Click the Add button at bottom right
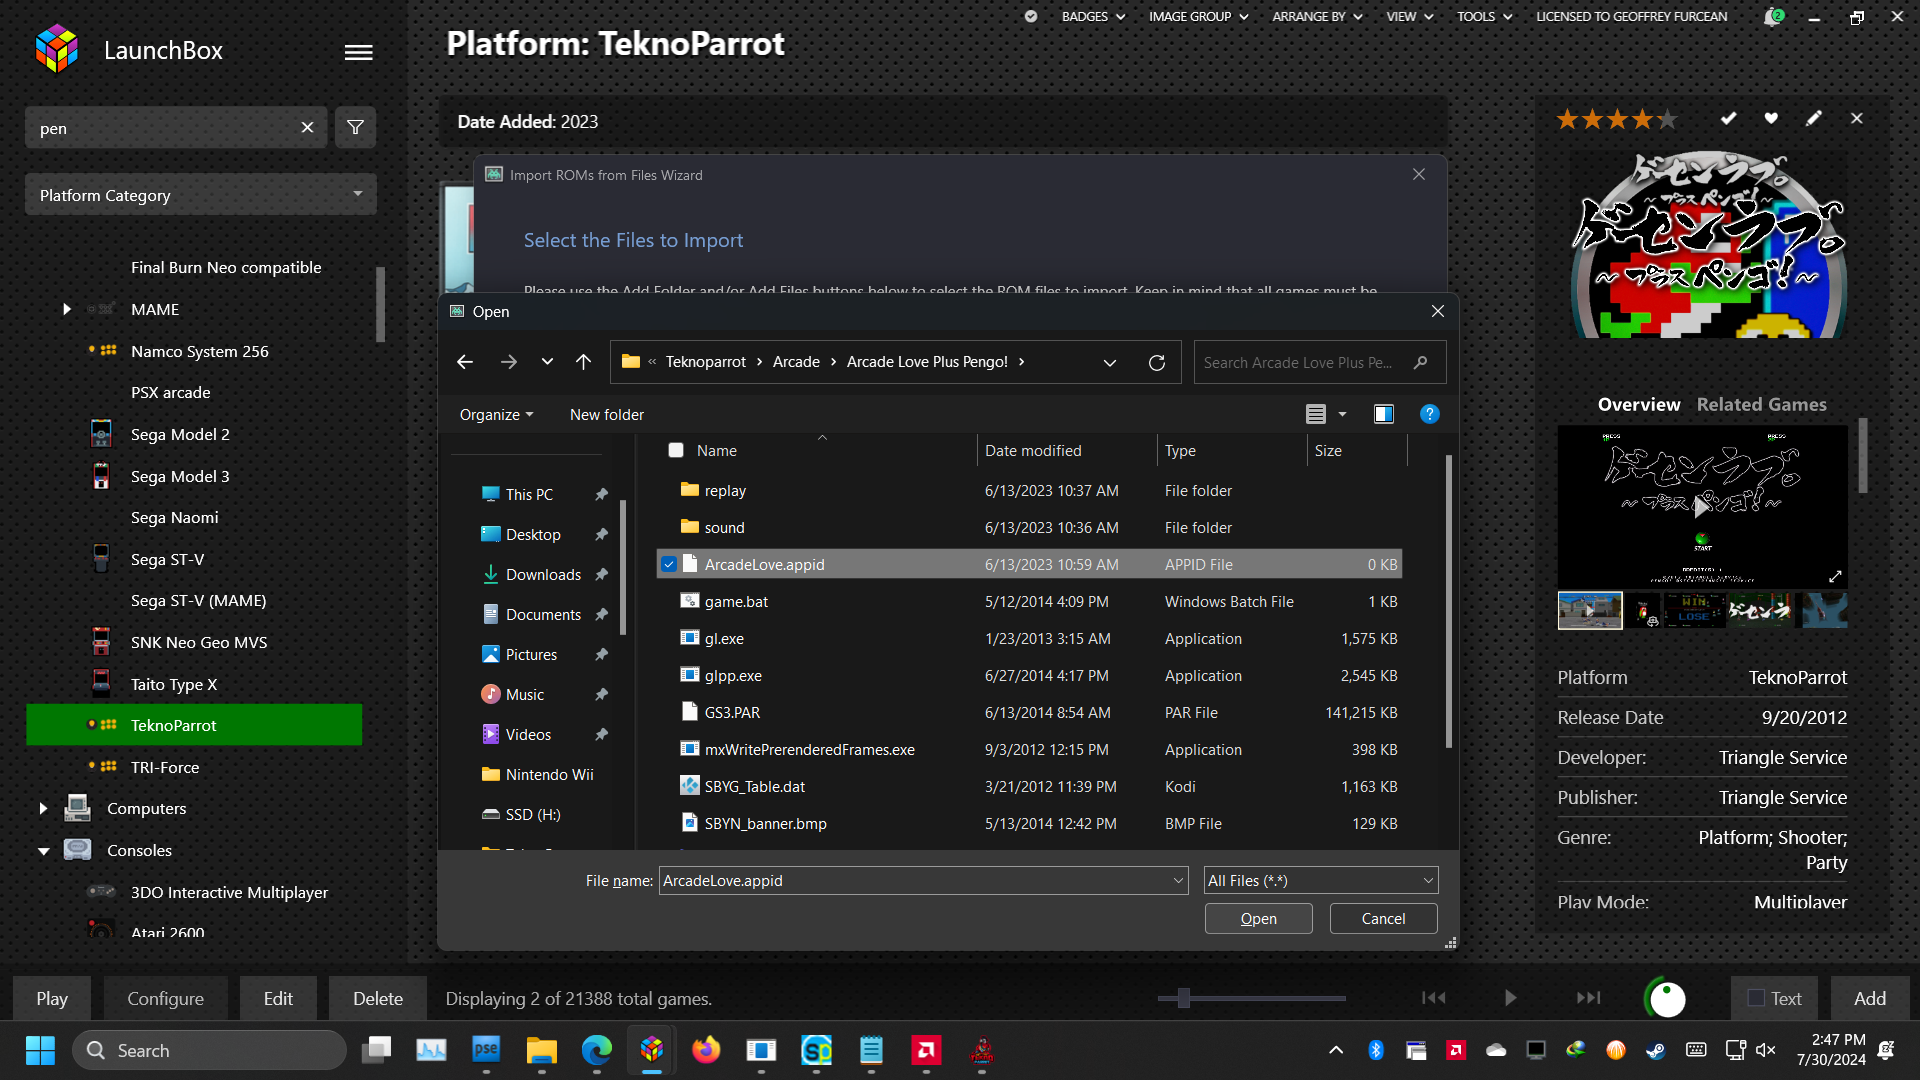The width and height of the screenshot is (1920, 1080). [1869, 998]
